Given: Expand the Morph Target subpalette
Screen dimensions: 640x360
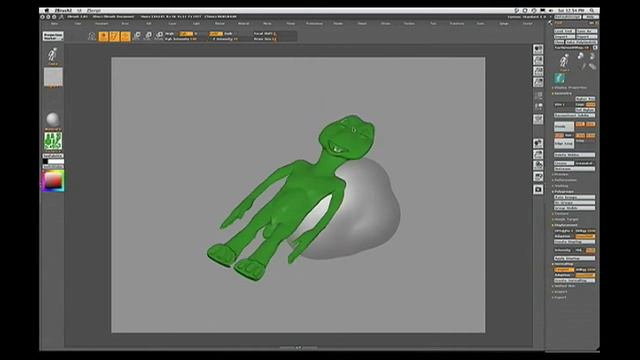Looking at the screenshot, I should tap(566, 219).
